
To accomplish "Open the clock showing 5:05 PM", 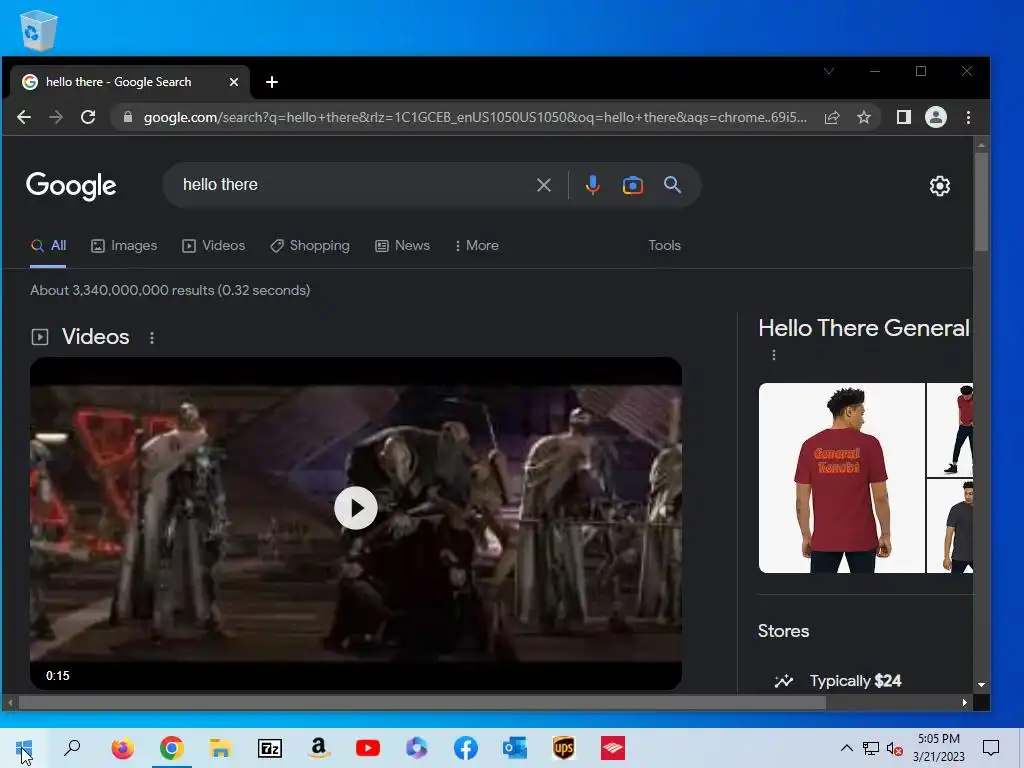I will click(x=938, y=748).
